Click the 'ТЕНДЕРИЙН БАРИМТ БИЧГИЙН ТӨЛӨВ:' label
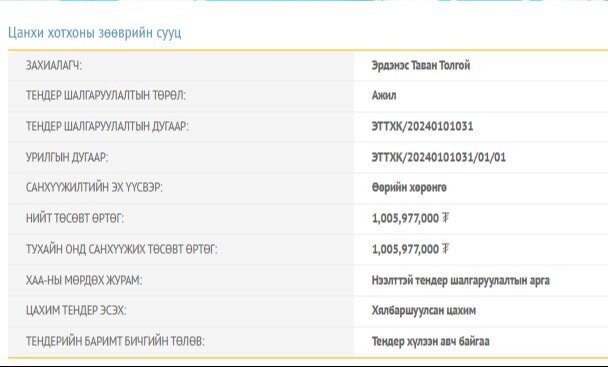Viewport: 608px width, 367px height. point(115,341)
